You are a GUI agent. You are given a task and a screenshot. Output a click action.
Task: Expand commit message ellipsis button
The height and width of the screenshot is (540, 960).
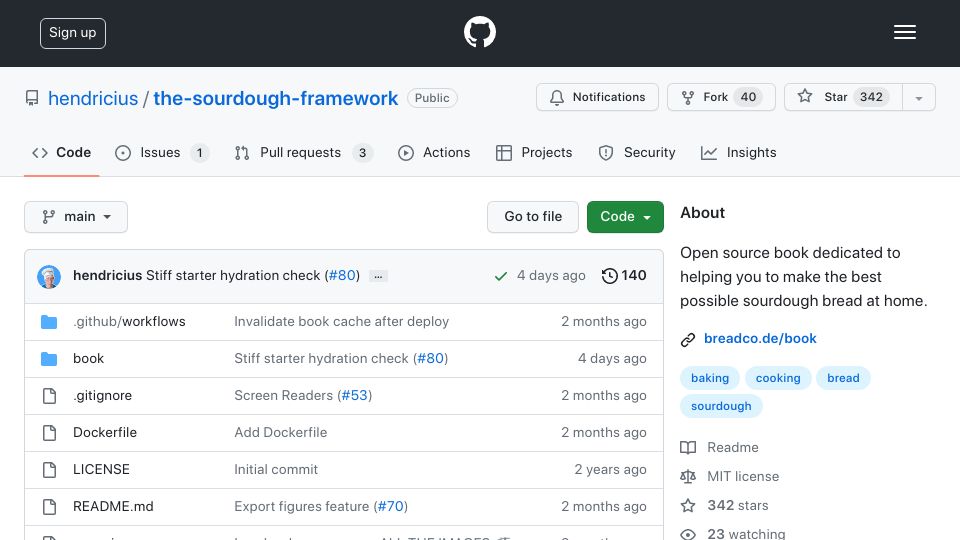click(378, 276)
